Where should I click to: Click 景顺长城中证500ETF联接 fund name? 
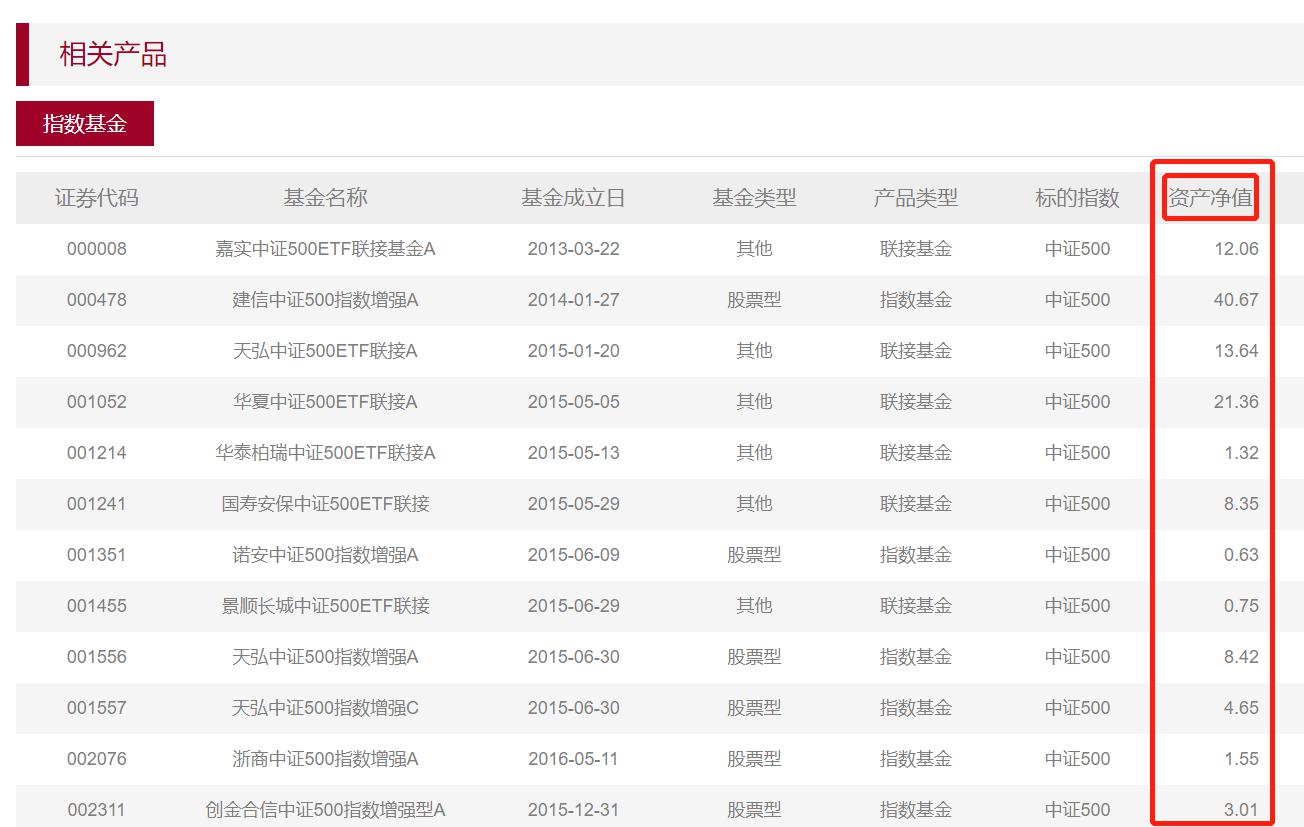[x=325, y=606]
